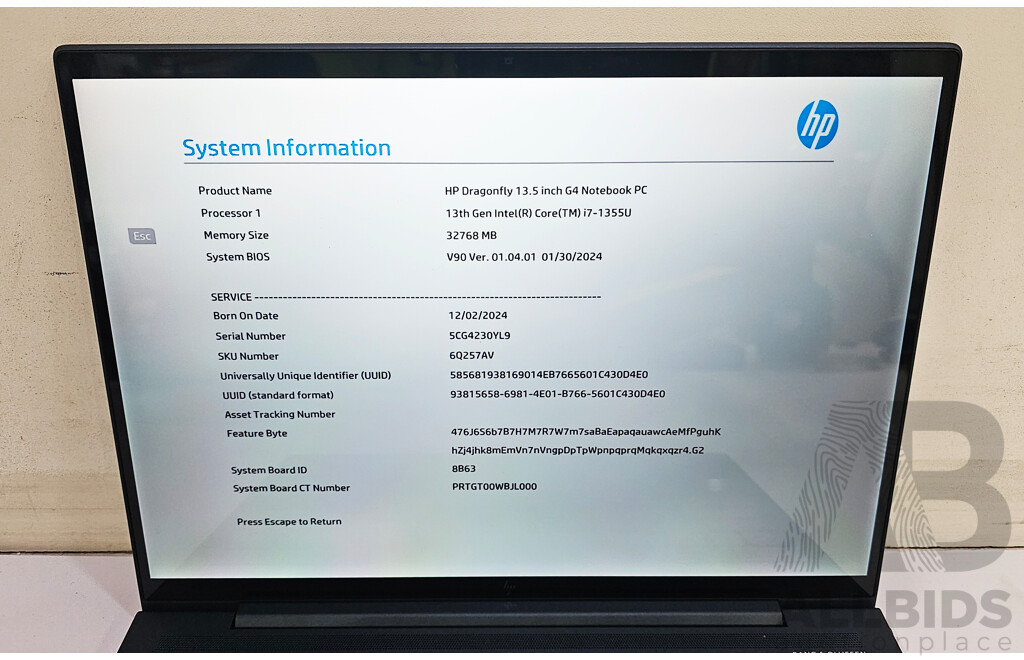
Task: Select the System Board ID 8B63 entry
Action: pyautogui.click(x=265, y=469)
